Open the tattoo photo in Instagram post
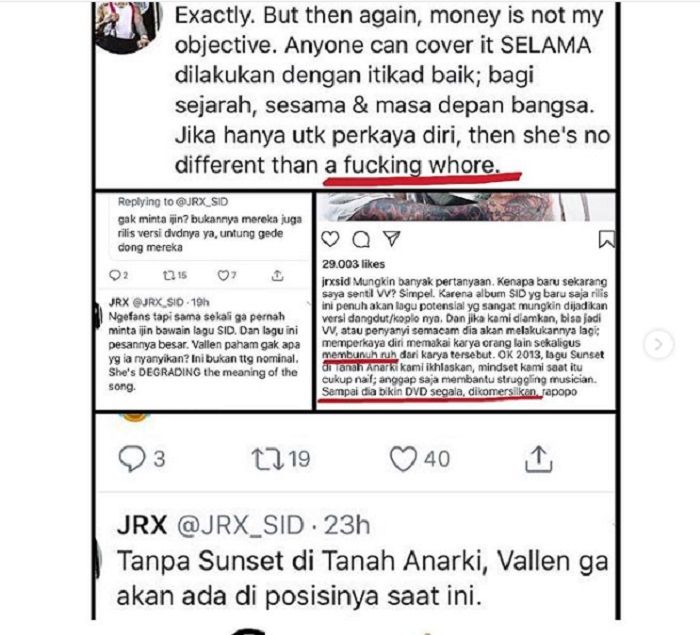This screenshot has width=700, height=635. tap(466, 207)
